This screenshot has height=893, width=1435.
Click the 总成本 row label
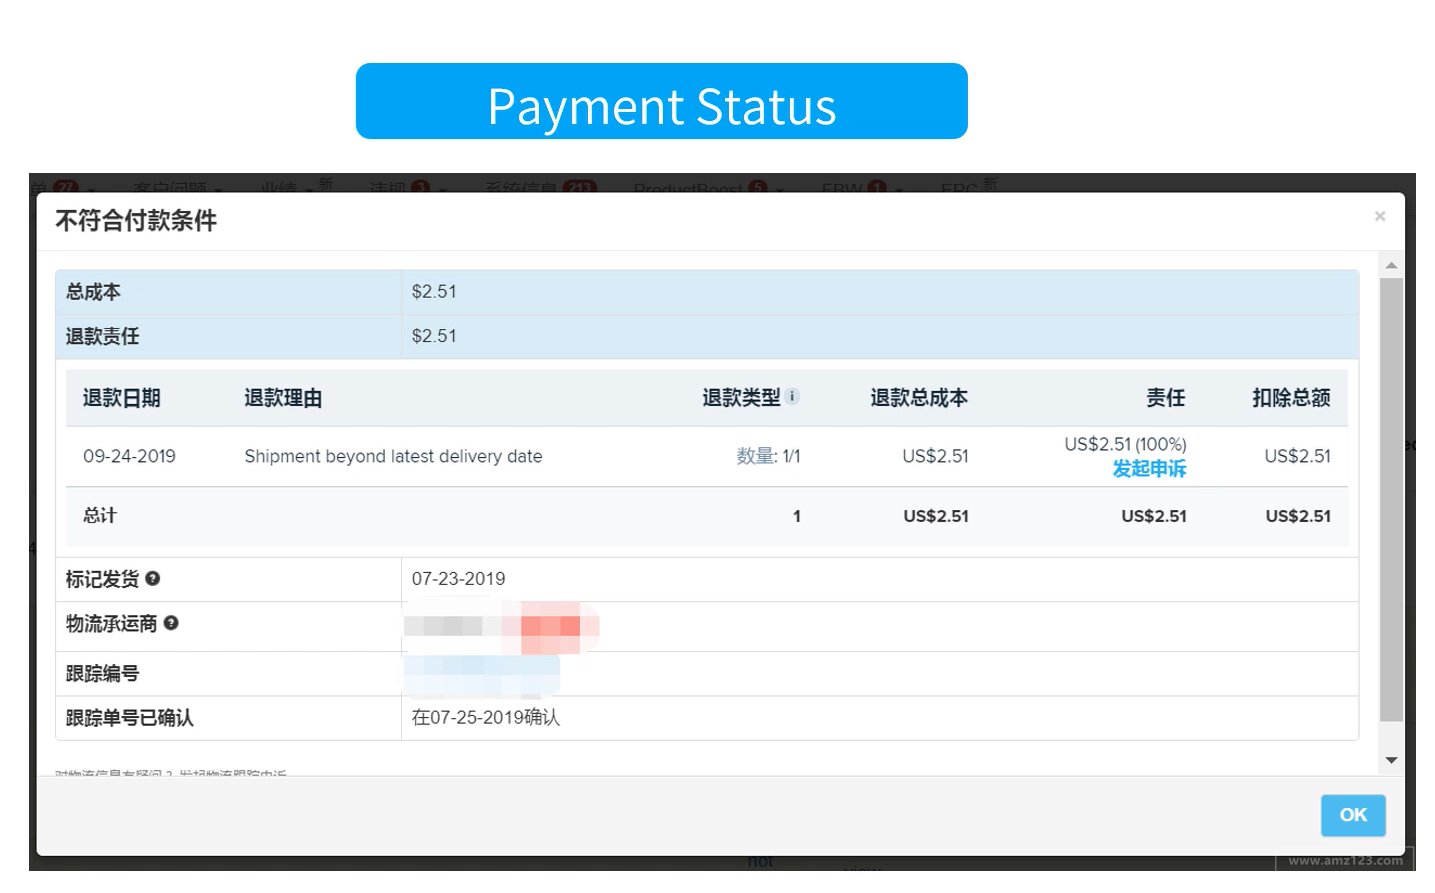point(93,292)
